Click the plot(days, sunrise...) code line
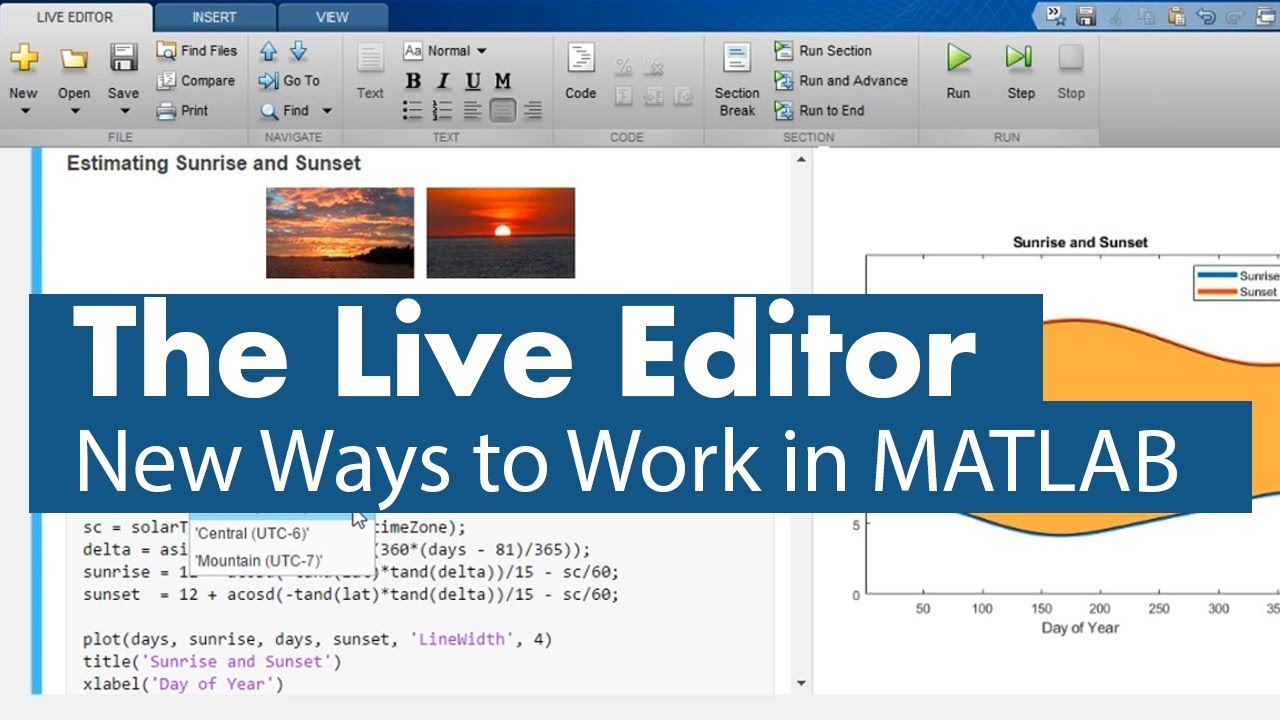 [317, 639]
